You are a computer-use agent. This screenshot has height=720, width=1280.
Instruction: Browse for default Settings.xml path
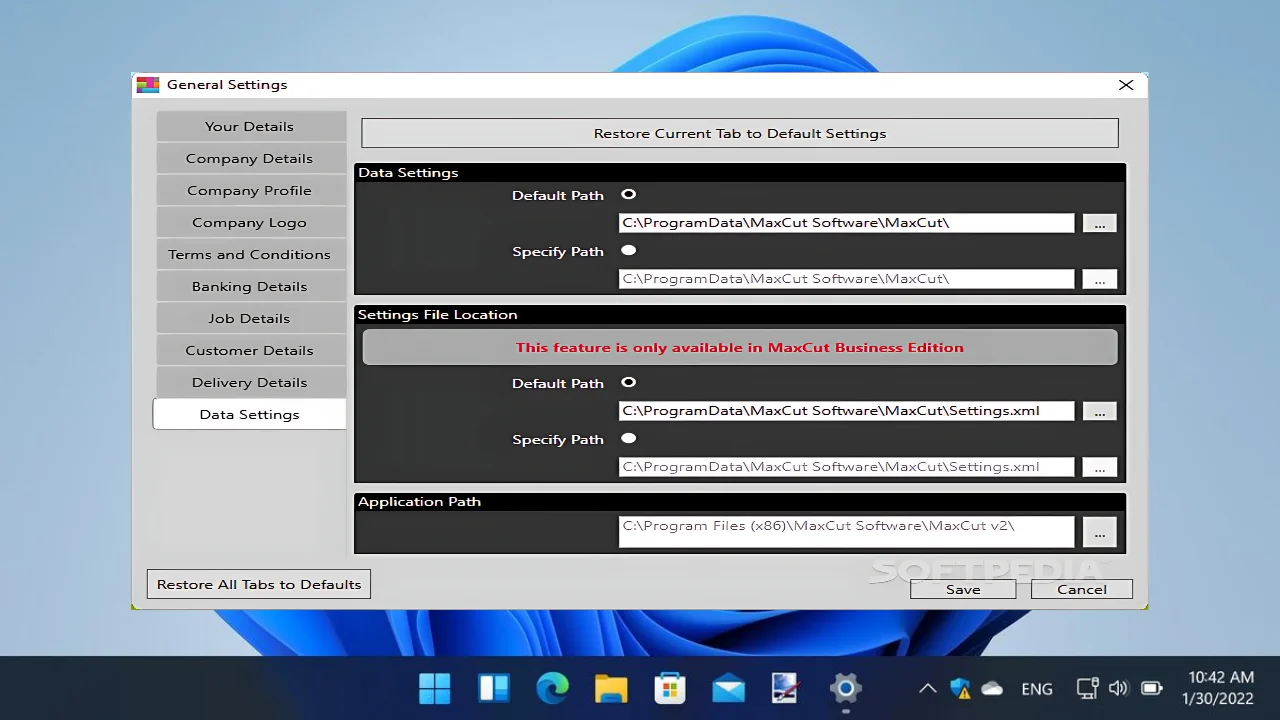point(1099,411)
